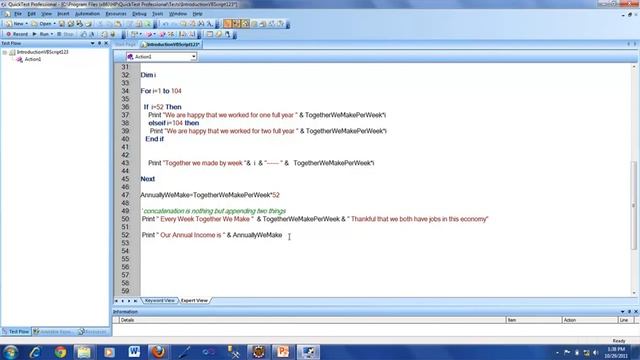Click the volume speaker tray icon
The height and width of the screenshot is (360, 640).
596,353
